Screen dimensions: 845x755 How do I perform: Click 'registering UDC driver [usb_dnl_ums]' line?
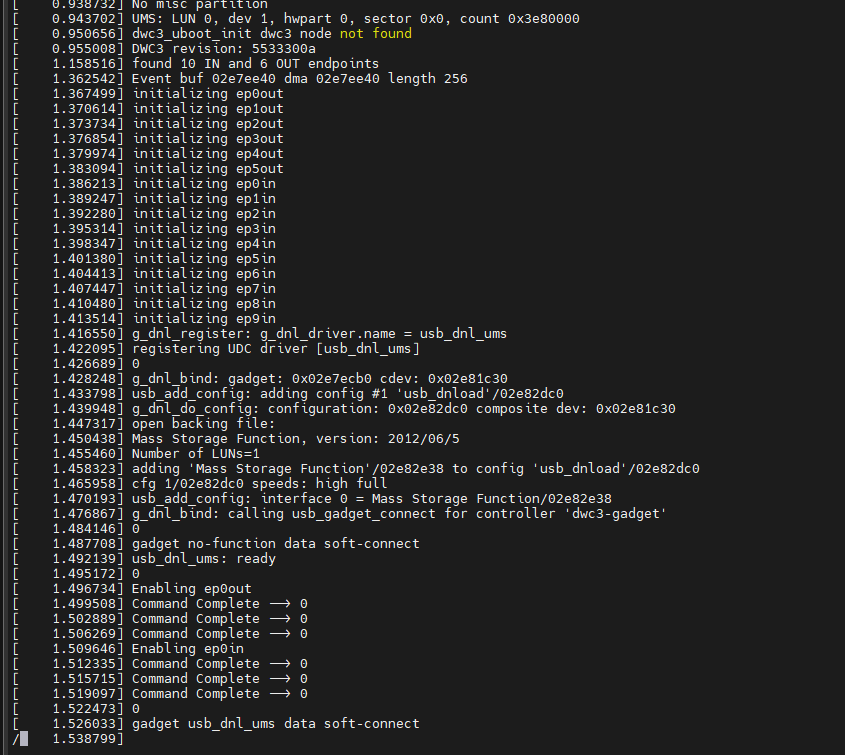275,349
